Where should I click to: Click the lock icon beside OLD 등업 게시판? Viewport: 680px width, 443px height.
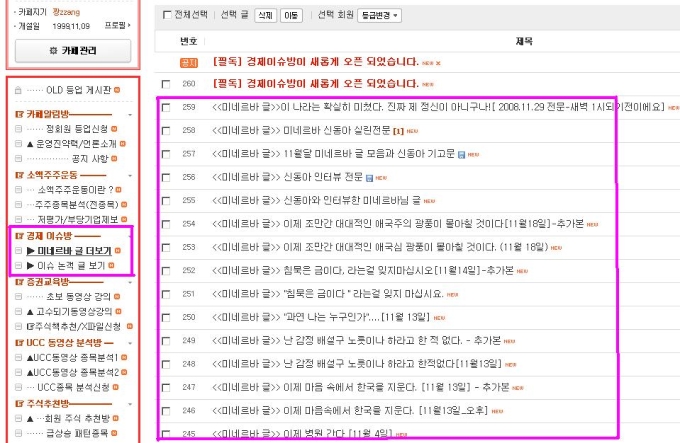(18, 90)
